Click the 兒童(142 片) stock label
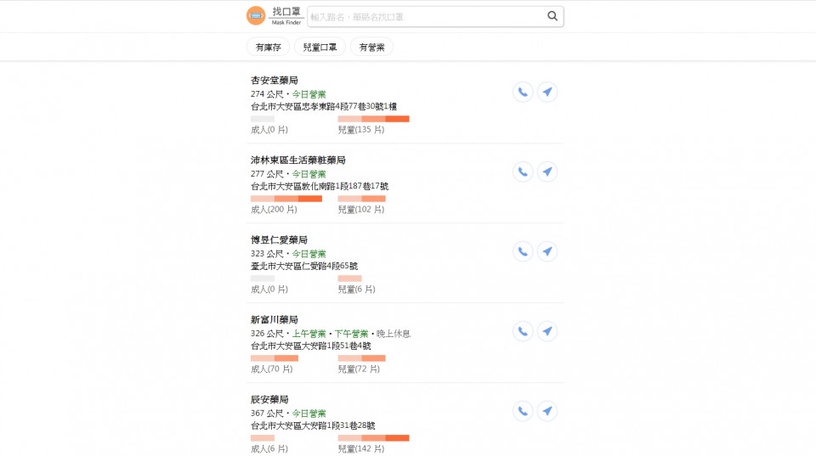 (x=361, y=449)
